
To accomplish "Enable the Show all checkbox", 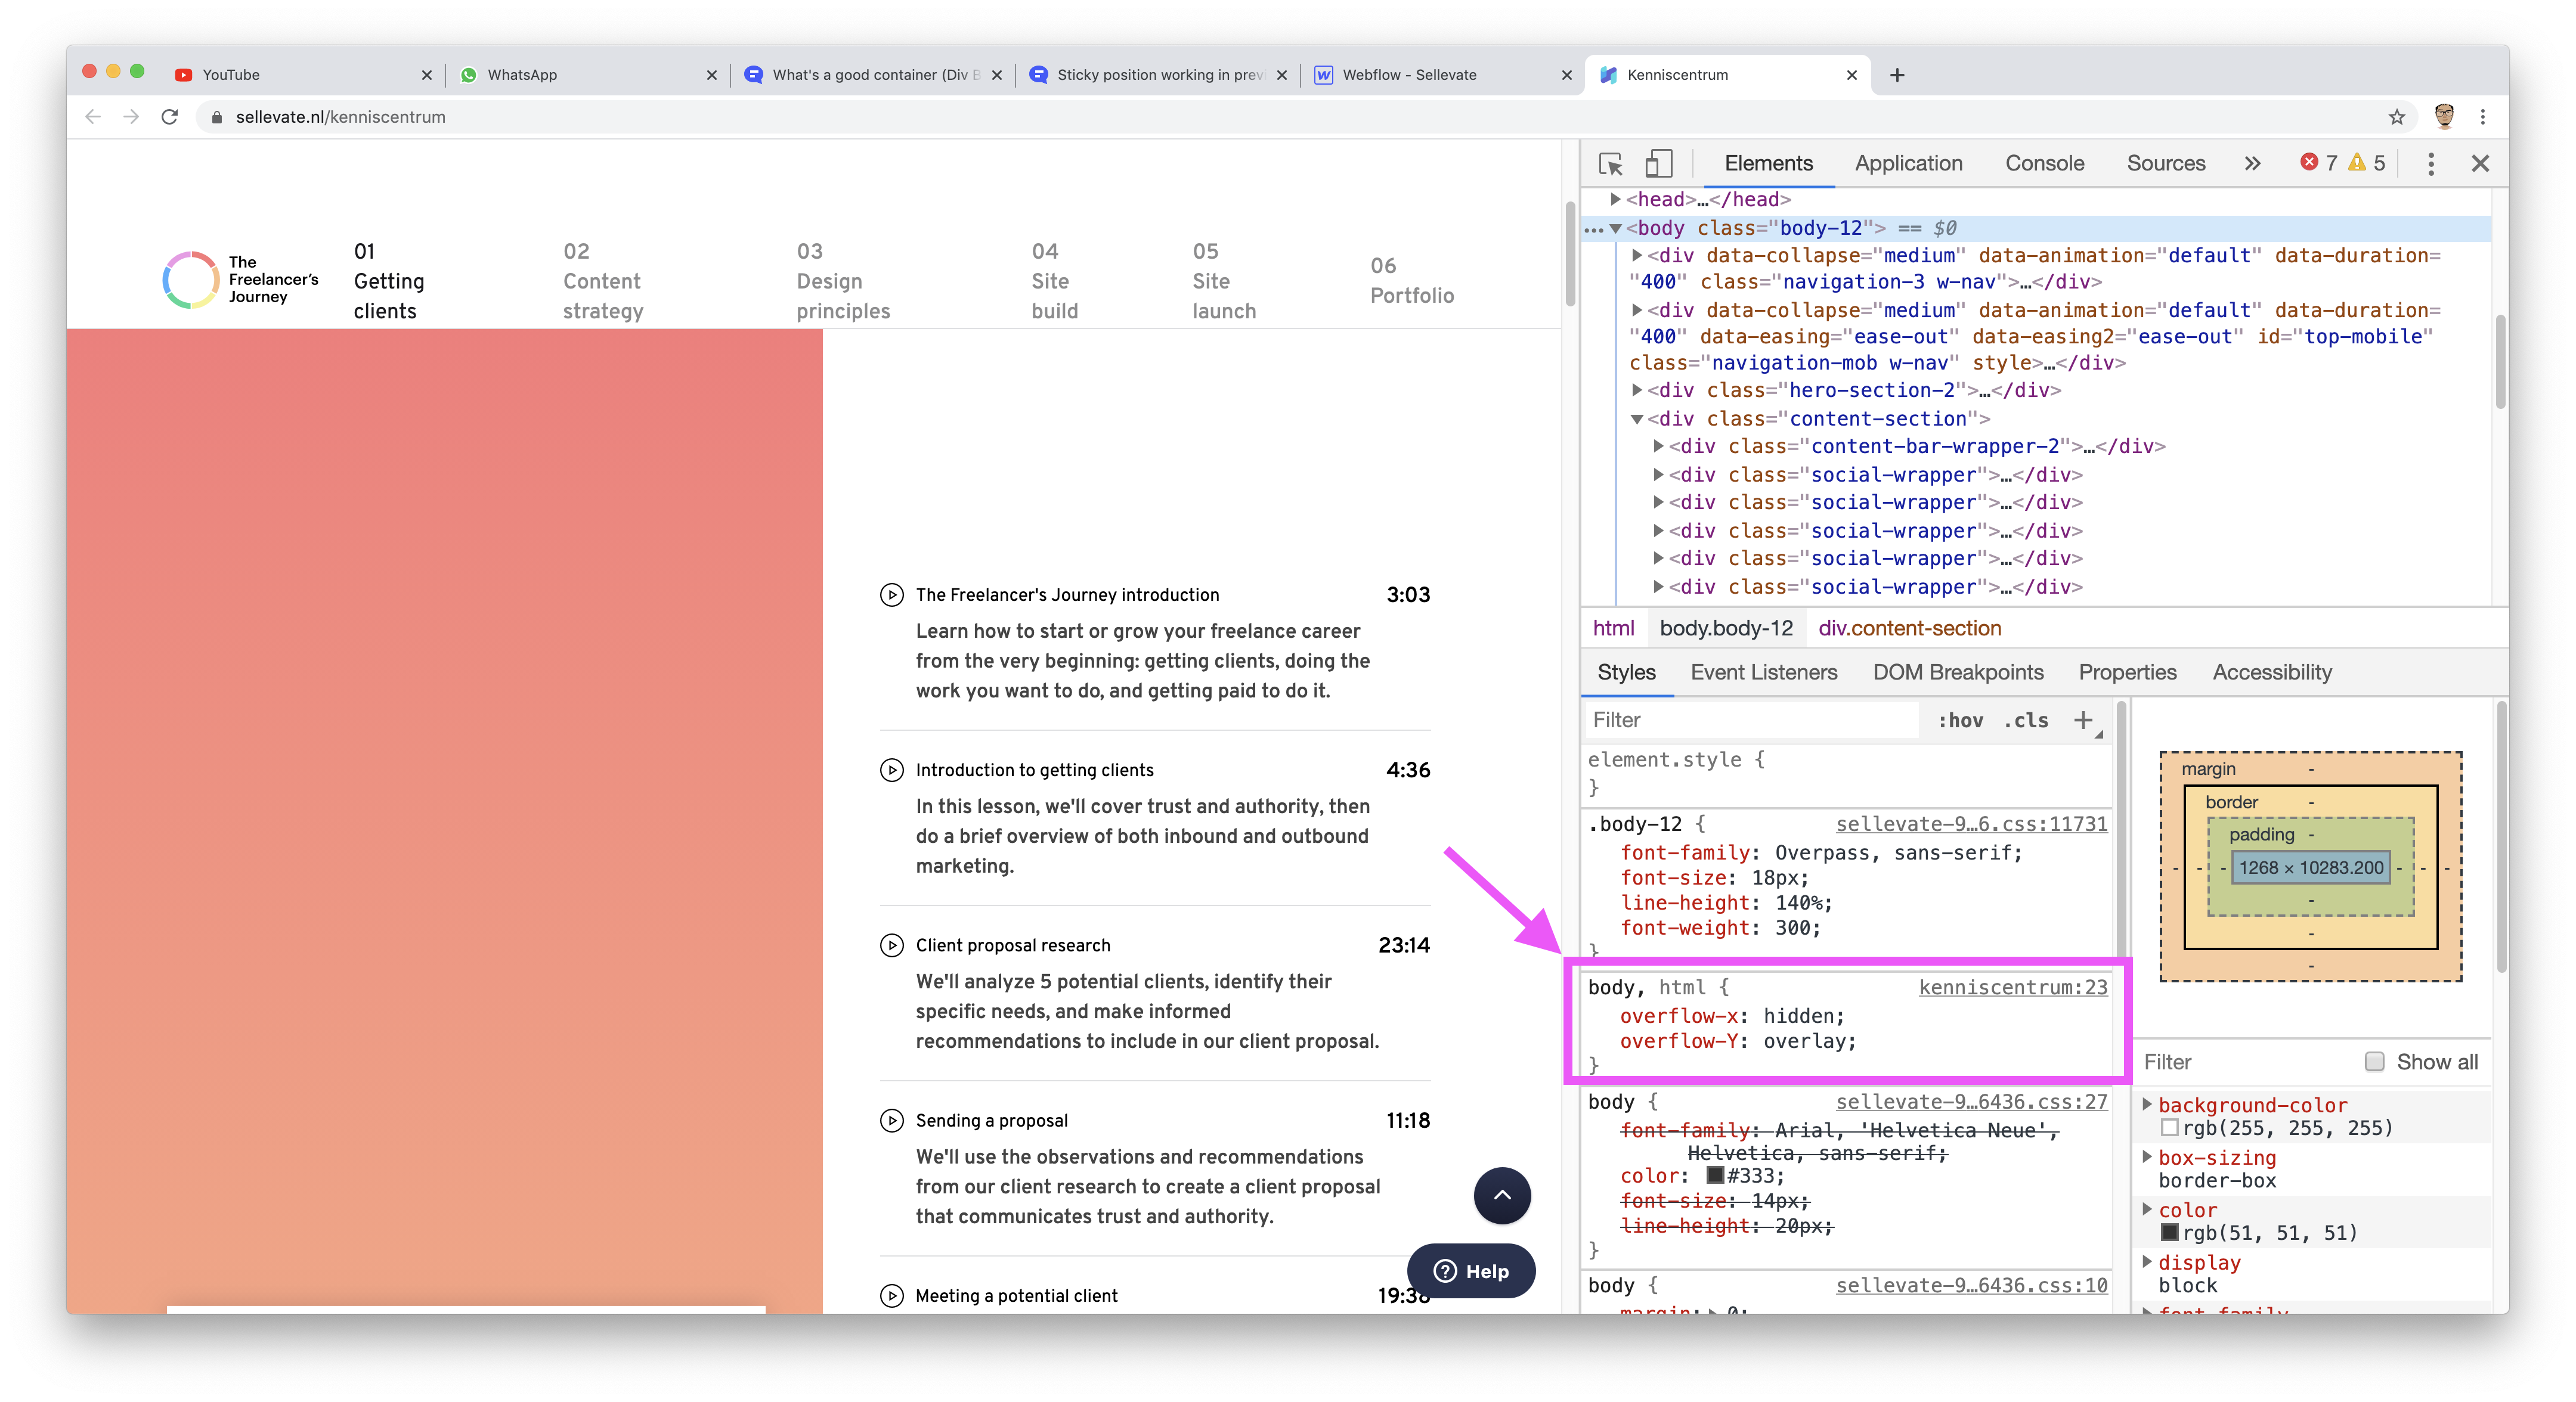I will 2374,1062.
